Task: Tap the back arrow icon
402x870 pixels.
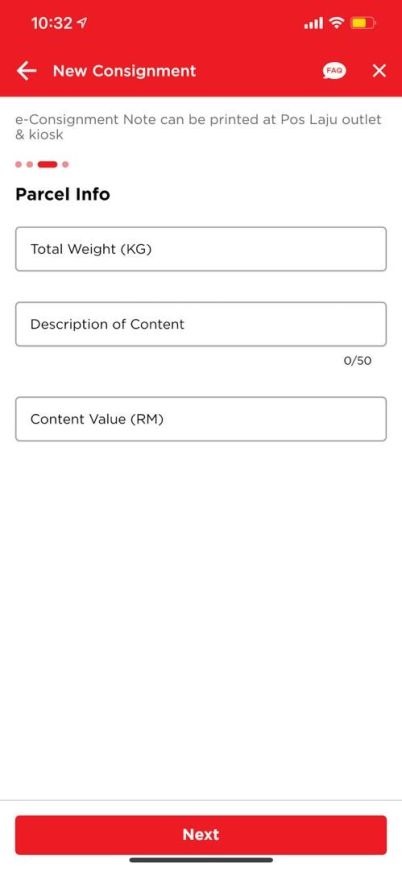Action: pyautogui.click(x=26, y=70)
